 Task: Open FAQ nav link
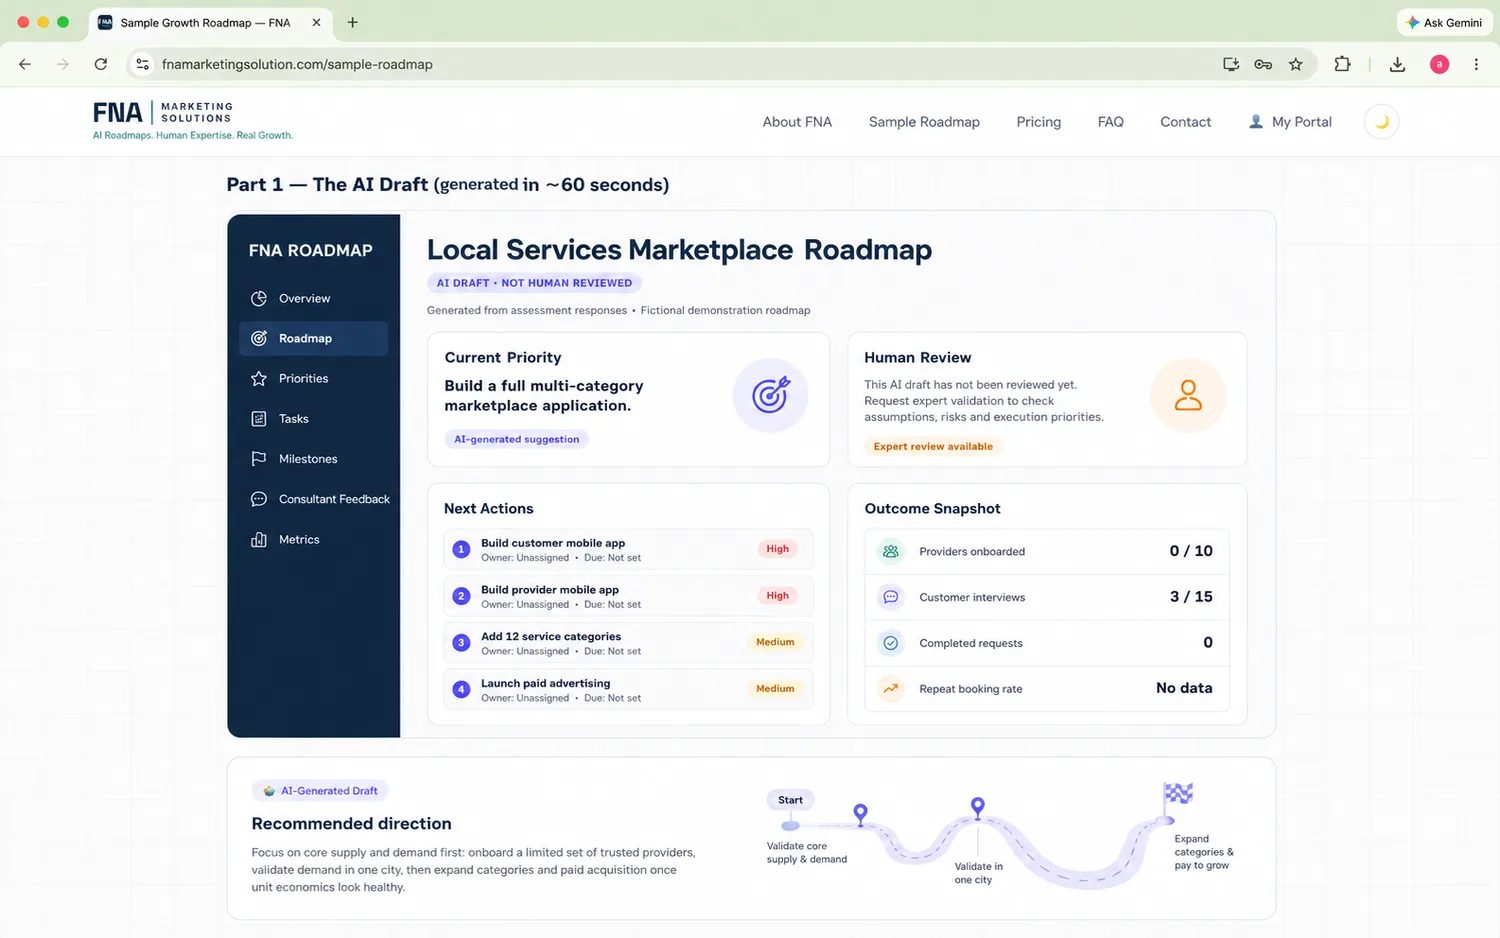click(x=1110, y=122)
